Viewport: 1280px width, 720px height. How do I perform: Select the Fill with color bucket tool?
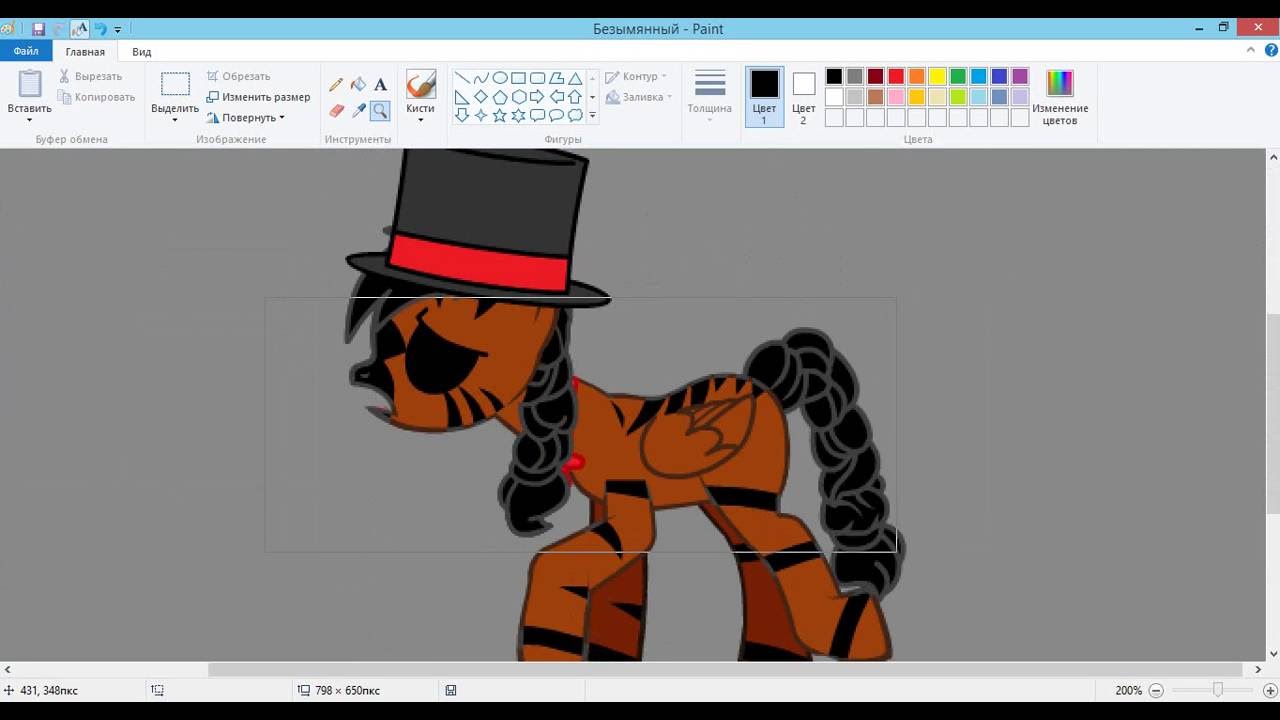tap(358, 85)
